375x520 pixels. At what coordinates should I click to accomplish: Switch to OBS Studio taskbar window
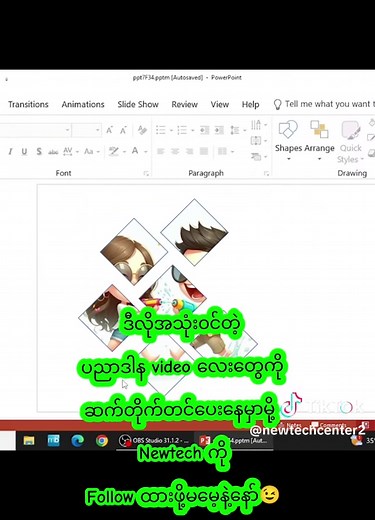point(154,441)
